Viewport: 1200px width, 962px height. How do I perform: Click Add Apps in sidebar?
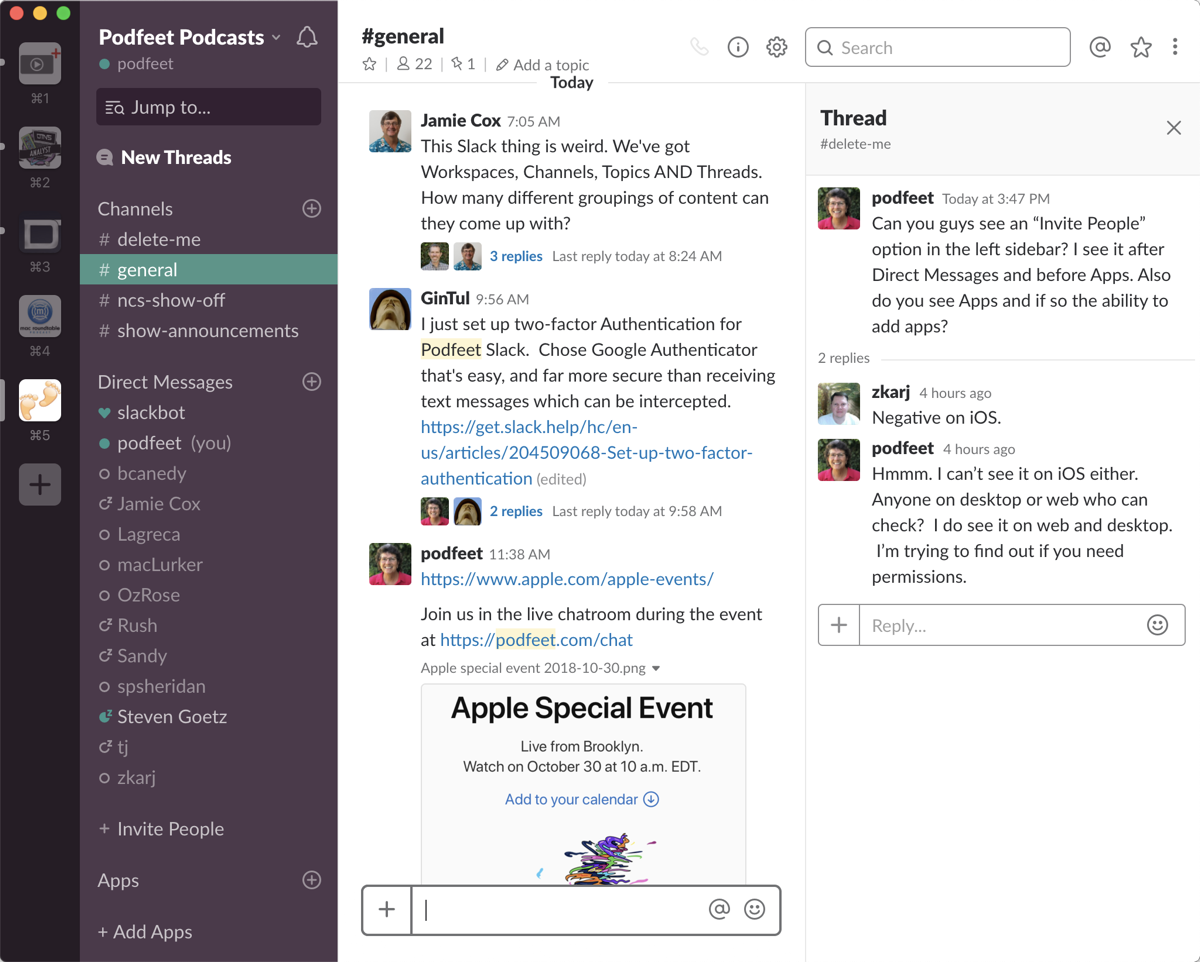(145, 932)
